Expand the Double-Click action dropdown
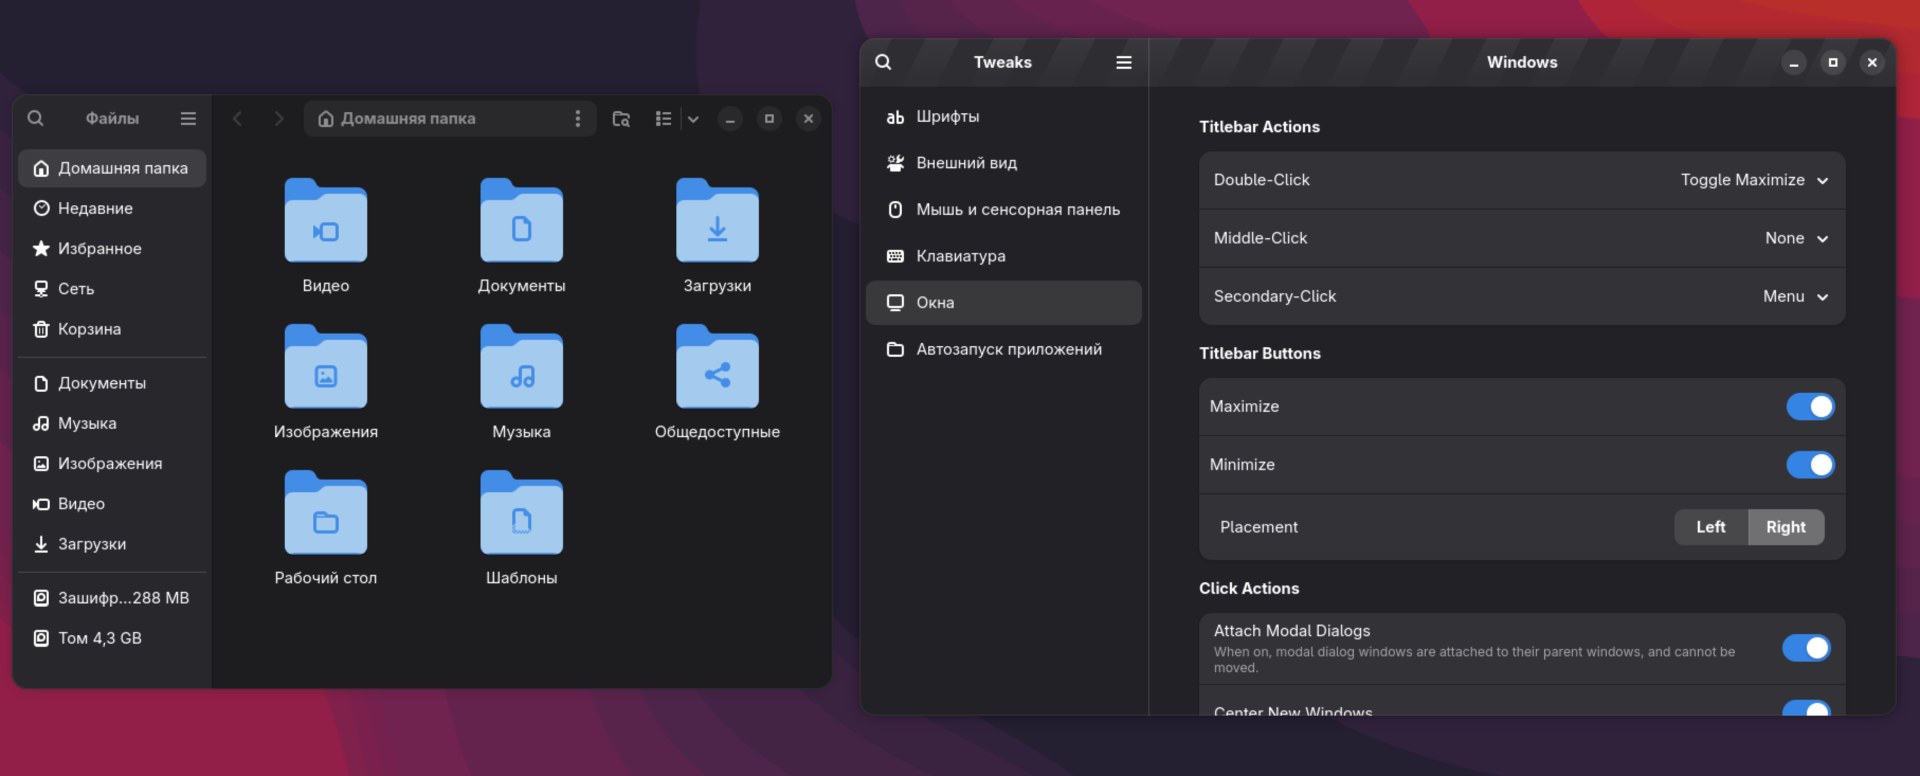Screen dimensions: 1920x776 coord(1754,180)
